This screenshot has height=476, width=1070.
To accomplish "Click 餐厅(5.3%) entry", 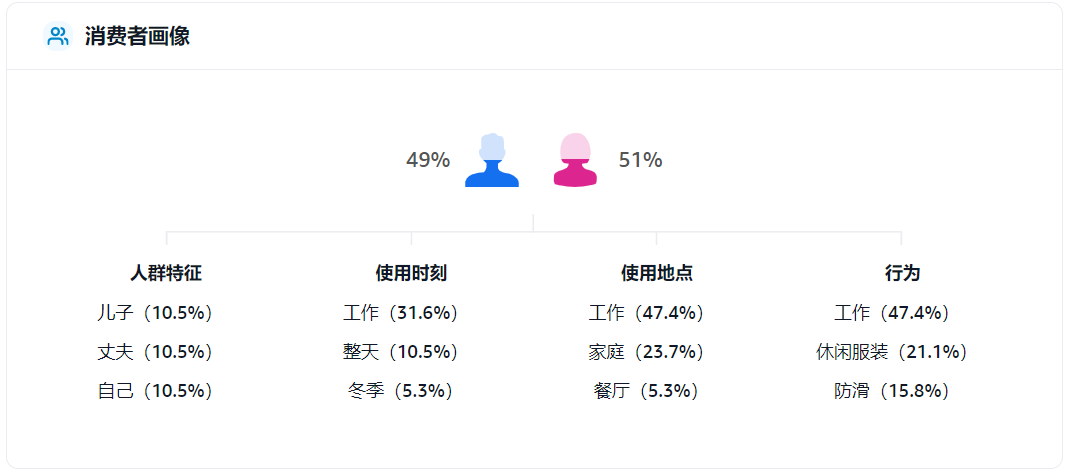I will pyautogui.click(x=647, y=391).
